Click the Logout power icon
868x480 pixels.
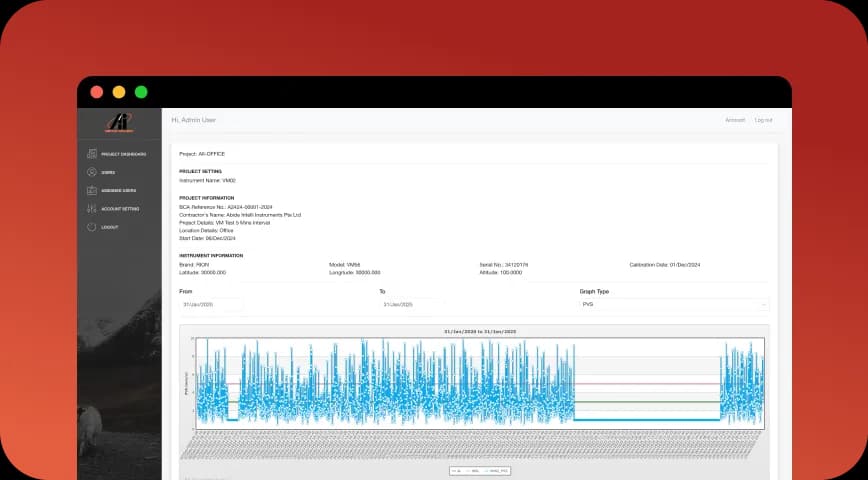tap(92, 227)
